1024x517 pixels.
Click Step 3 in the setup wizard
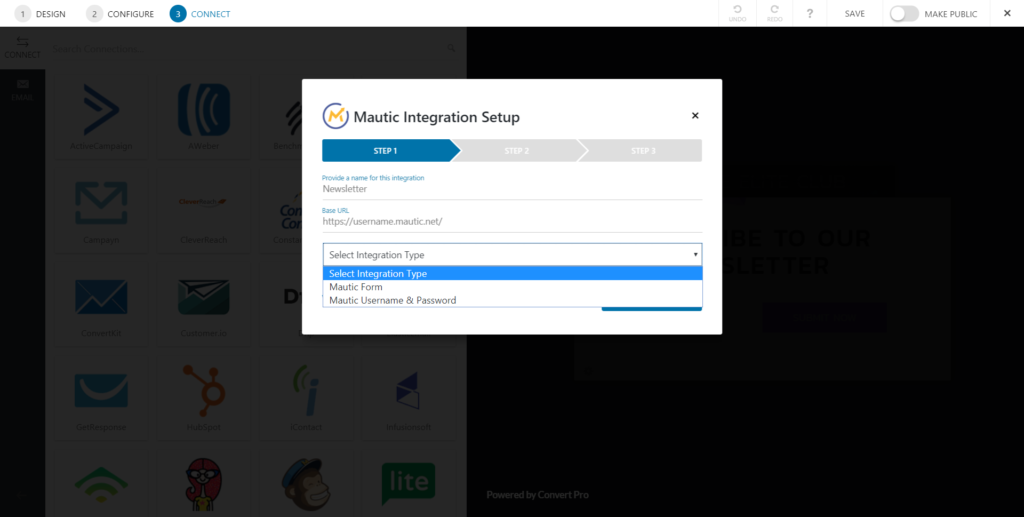point(643,151)
